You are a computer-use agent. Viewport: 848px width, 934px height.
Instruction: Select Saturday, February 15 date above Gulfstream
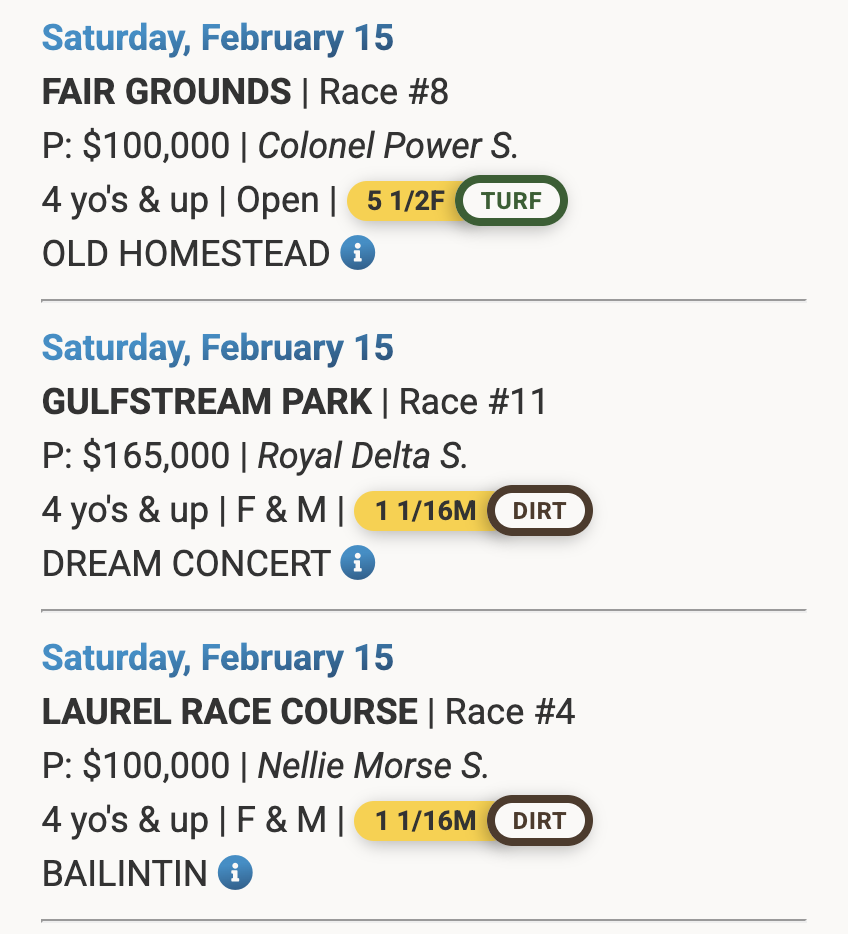217,349
